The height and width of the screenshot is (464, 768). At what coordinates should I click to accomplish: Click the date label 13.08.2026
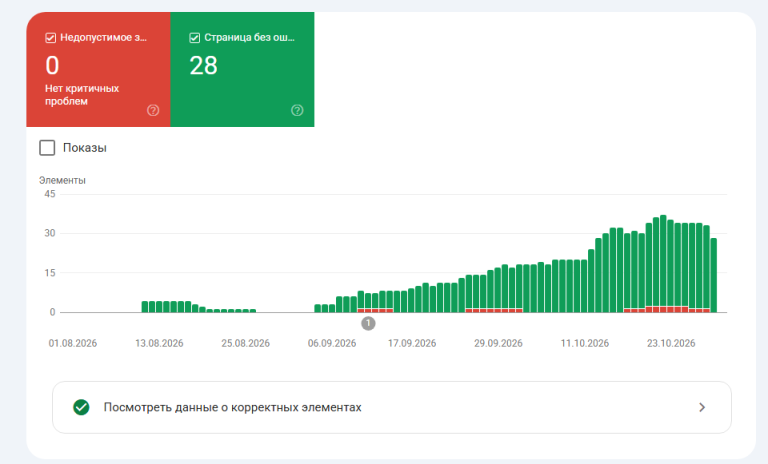159,343
